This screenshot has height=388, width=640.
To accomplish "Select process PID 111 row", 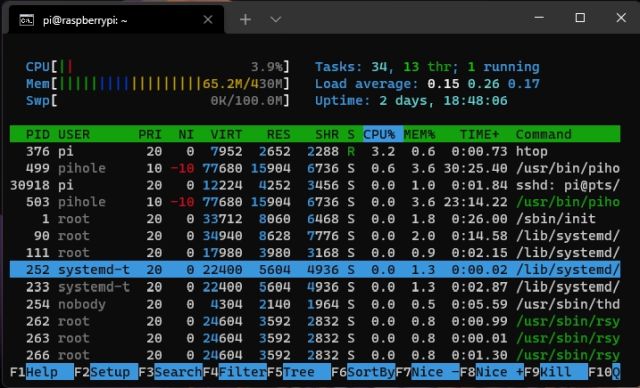I will (x=315, y=253).
